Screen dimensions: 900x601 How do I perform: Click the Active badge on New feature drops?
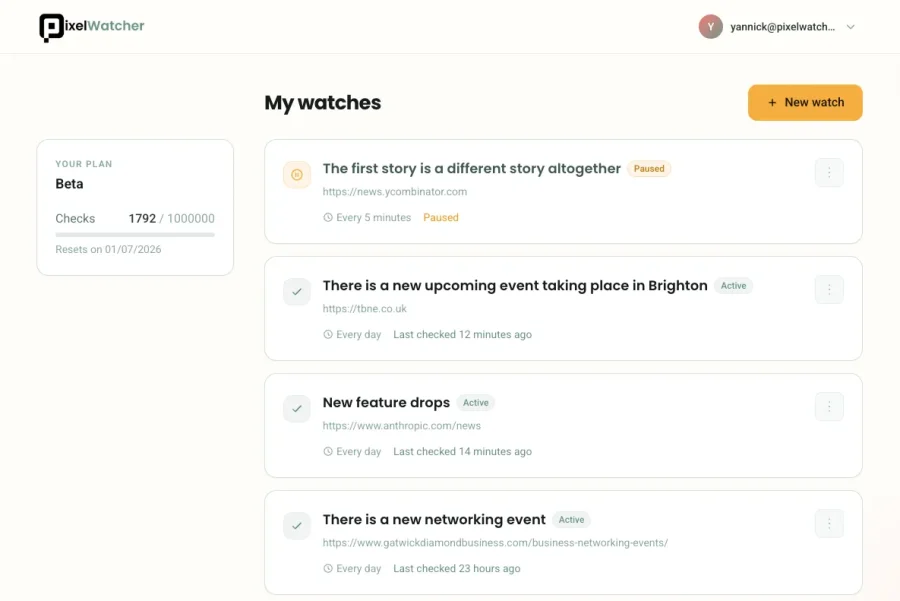476,403
